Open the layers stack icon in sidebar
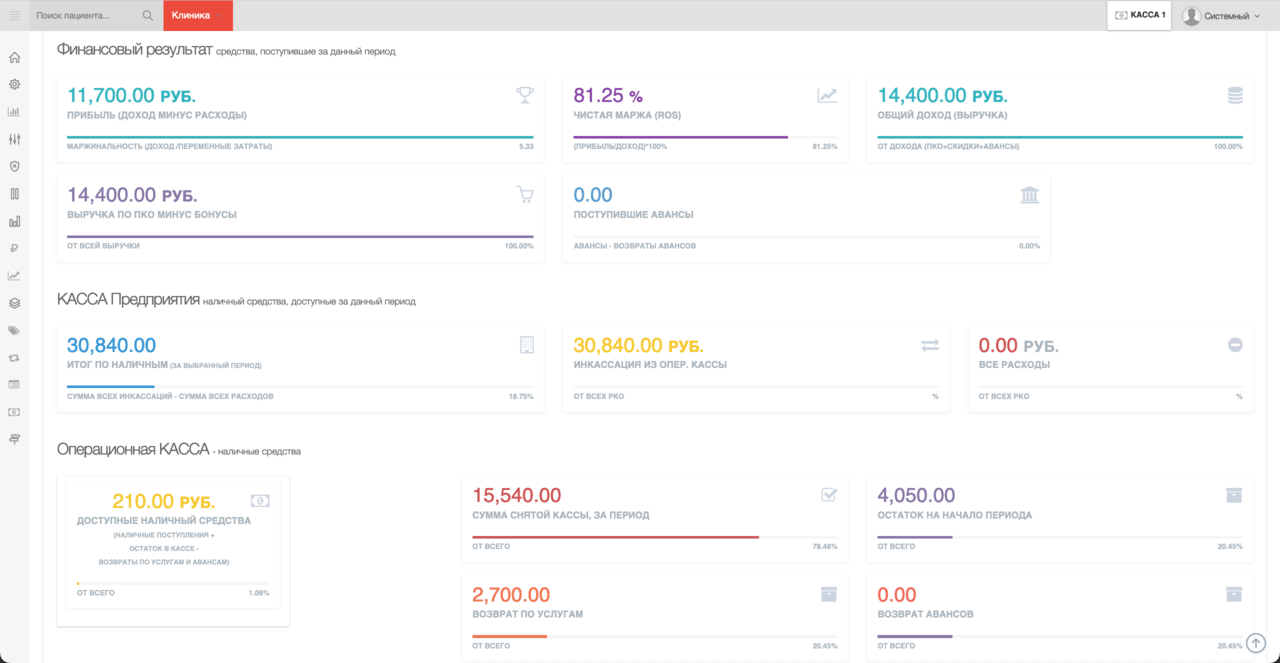This screenshot has width=1280, height=663. tap(14, 303)
